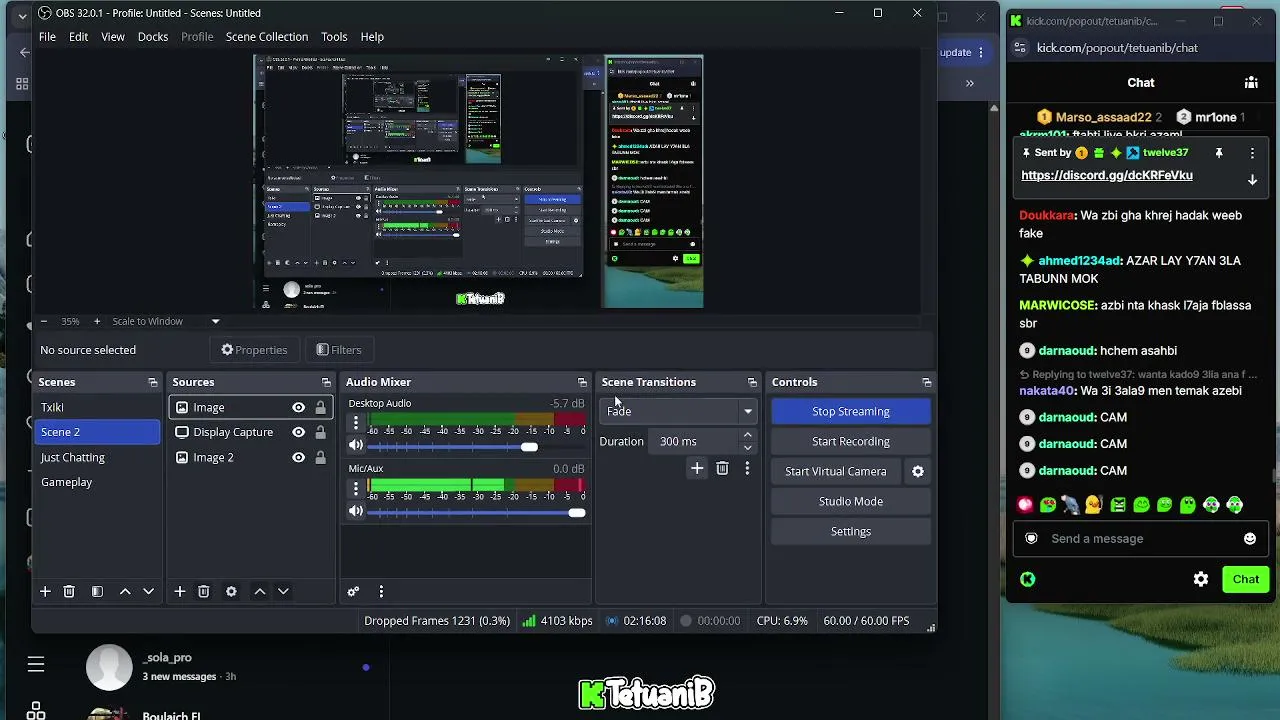Open the Tools menu

(x=334, y=36)
